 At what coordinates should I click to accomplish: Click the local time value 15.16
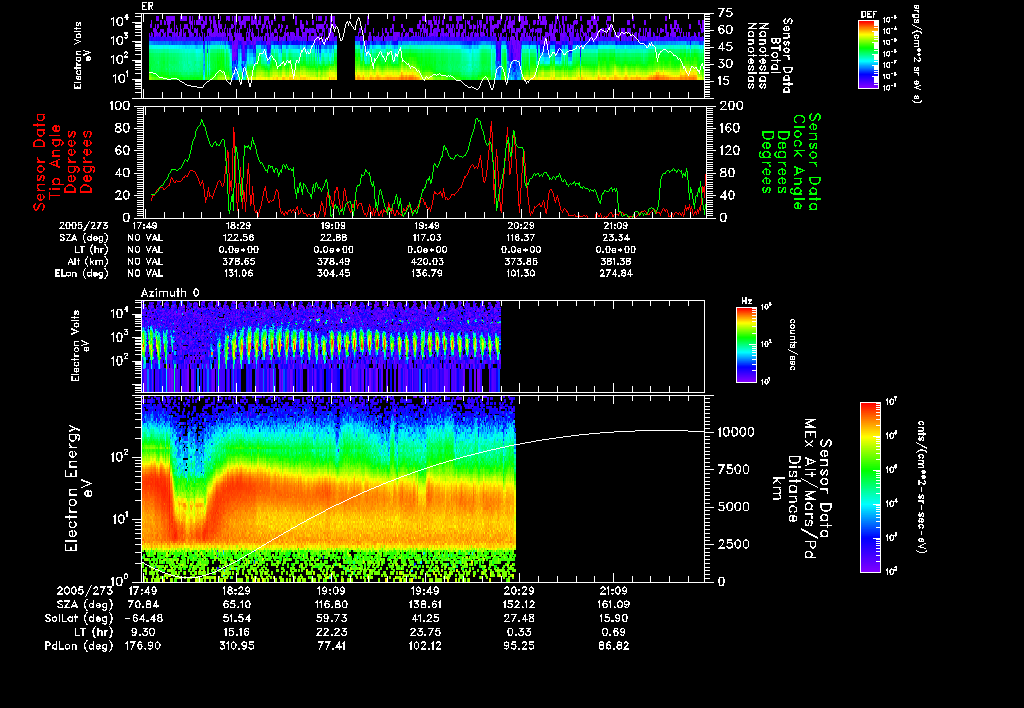point(238,632)
